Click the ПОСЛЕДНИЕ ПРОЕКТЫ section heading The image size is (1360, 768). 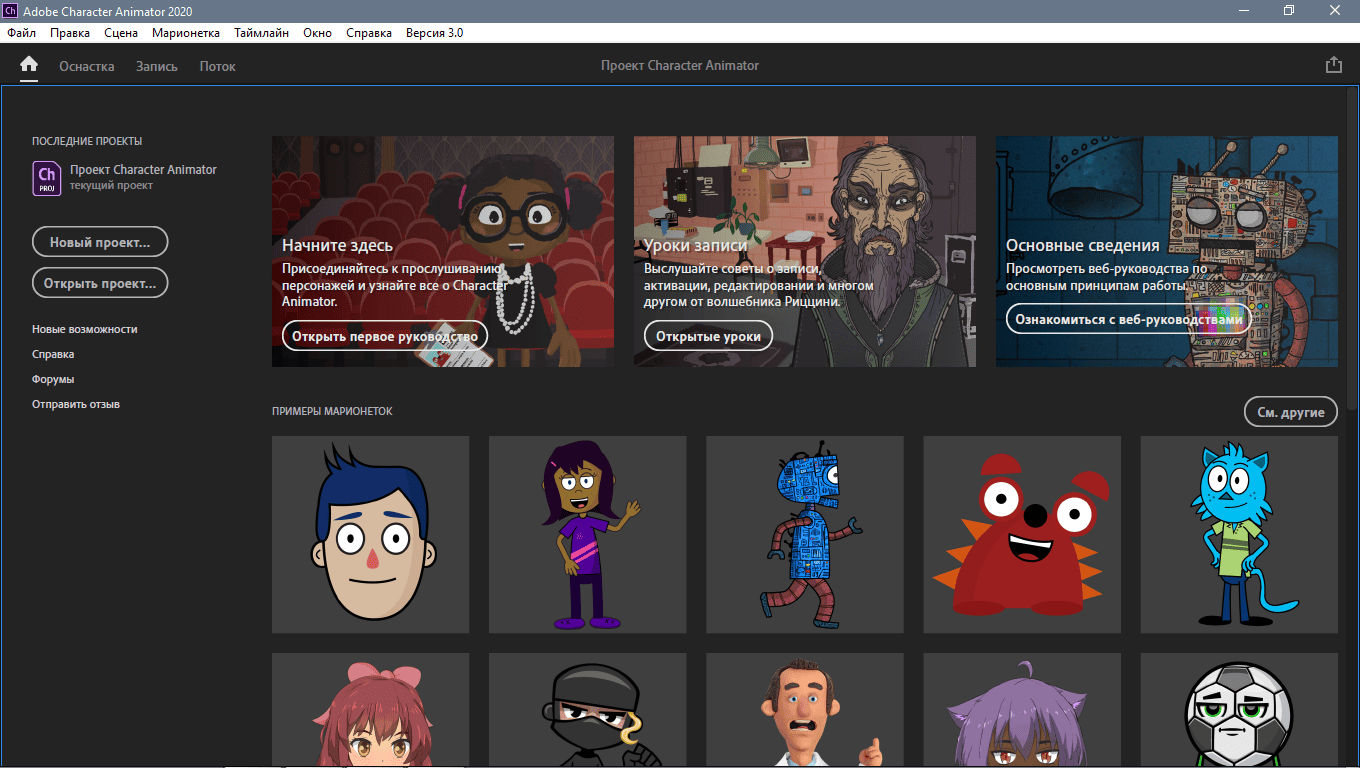pos(87,142)
